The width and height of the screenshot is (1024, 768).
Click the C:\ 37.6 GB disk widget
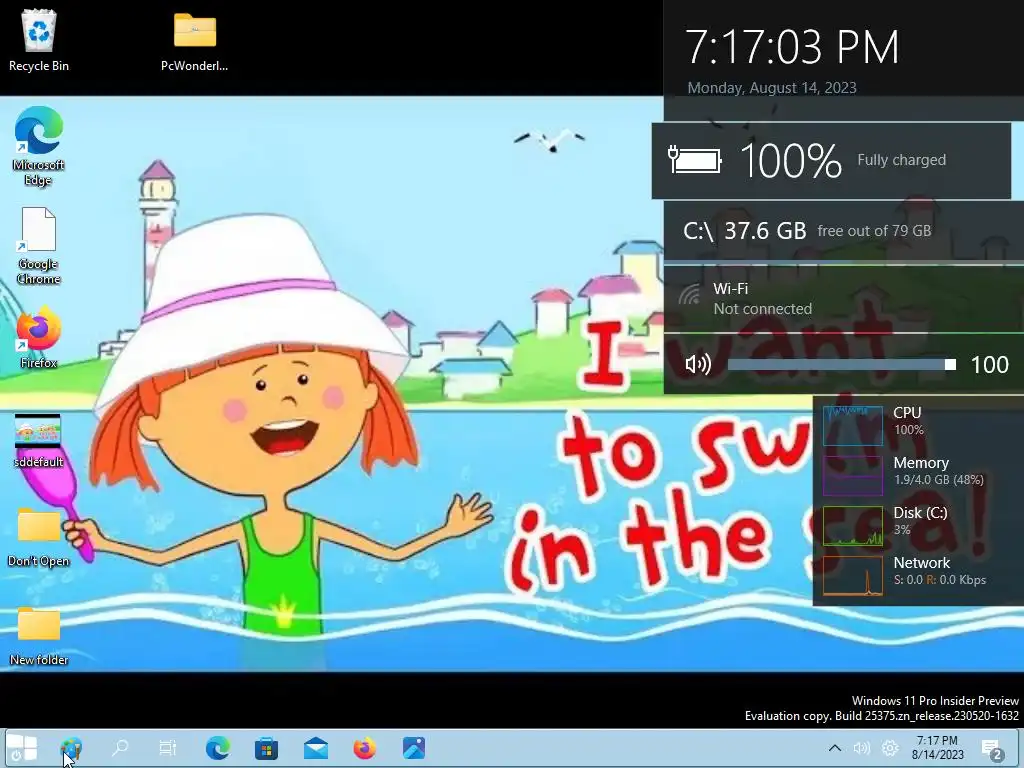pyautogui.click(x=843, y=231)
